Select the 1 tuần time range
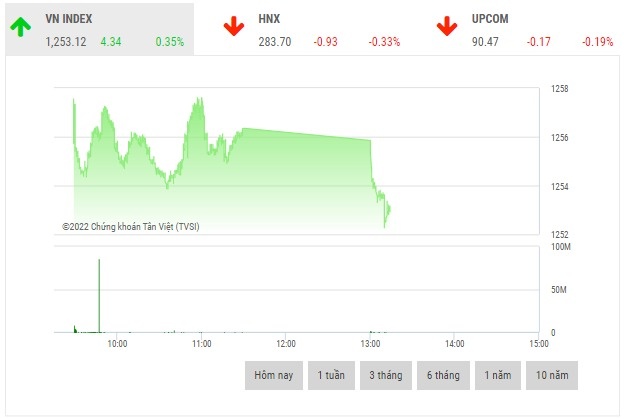Viewport: 624px width, 419px height. coord(331,375)
